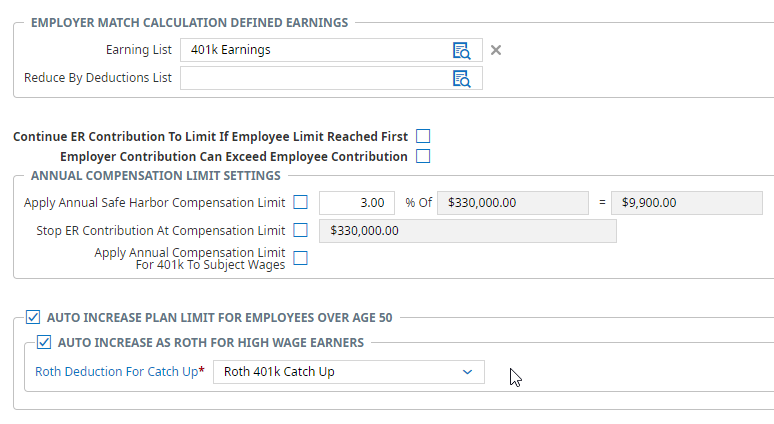Disable Auto Increase As Roth For High Wage Earners
This screenshot has height=424, width=774.
pyautogui.click(x=44, y=343)
